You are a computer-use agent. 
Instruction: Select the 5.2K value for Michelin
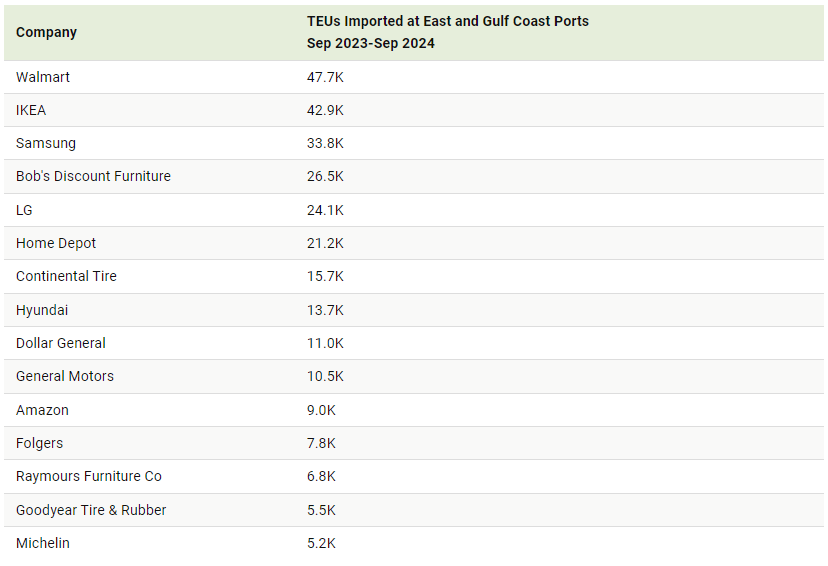tap(321, 543)
